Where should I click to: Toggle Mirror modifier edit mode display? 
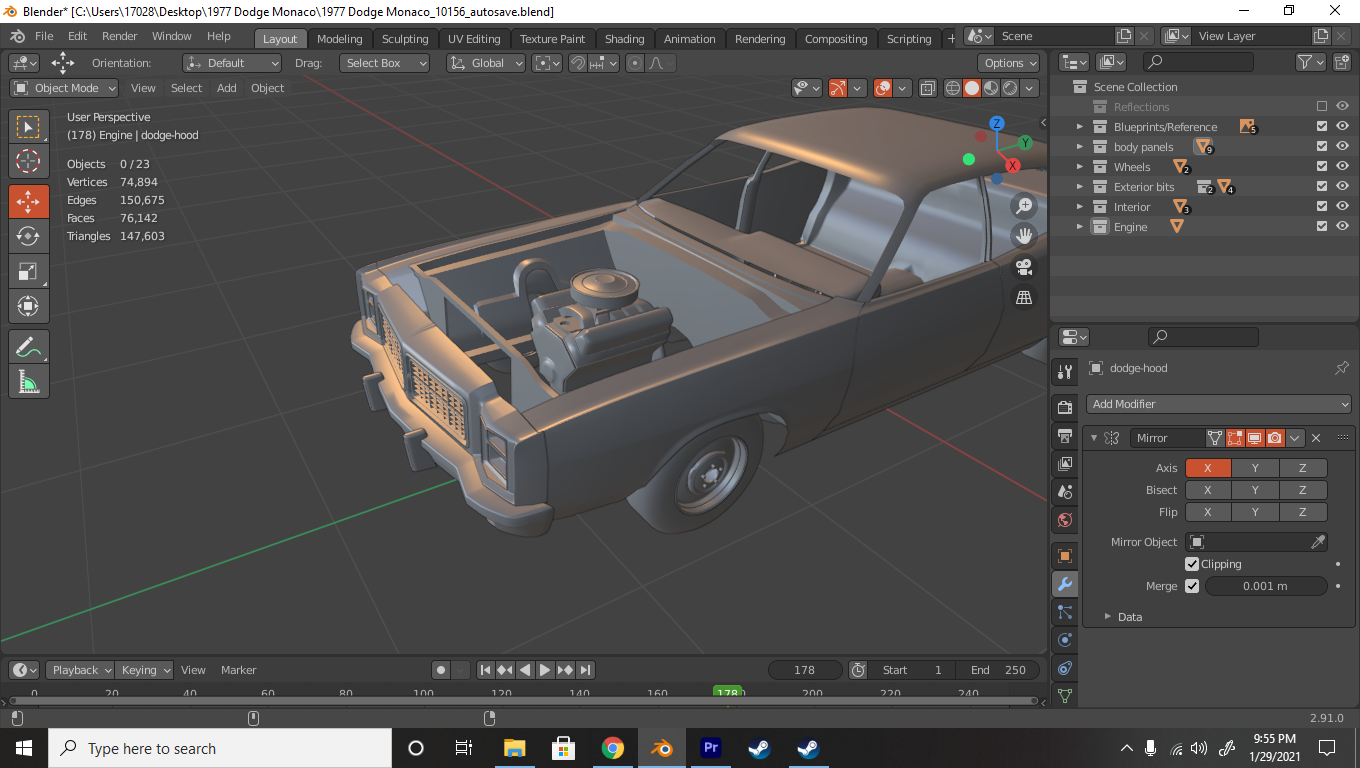pos(1234,438)
